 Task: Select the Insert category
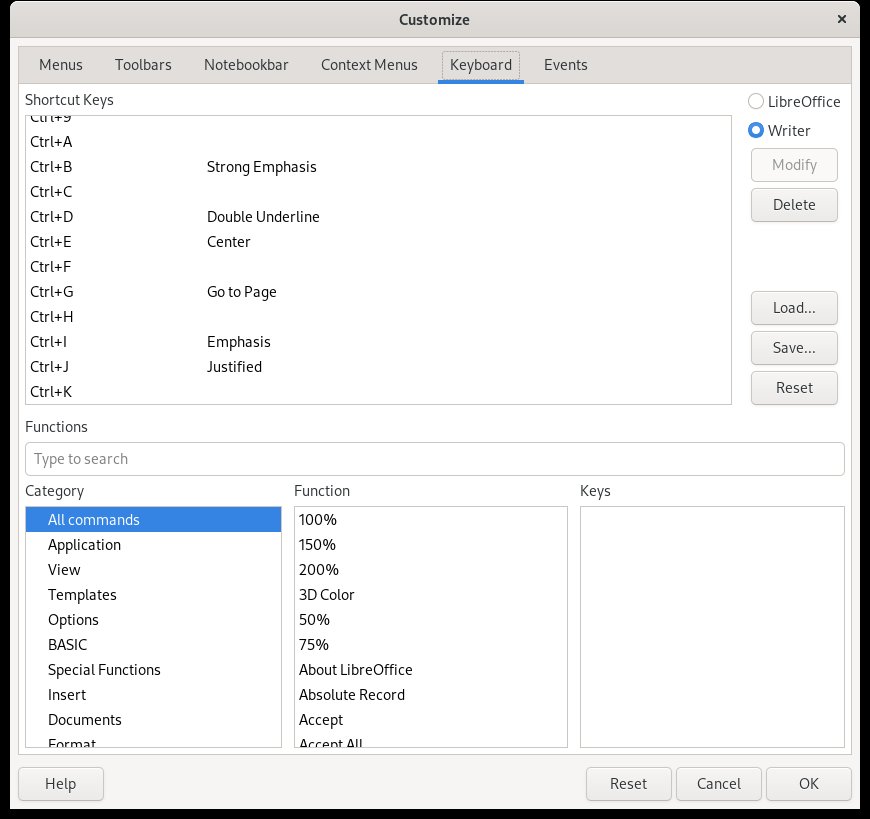67,694
